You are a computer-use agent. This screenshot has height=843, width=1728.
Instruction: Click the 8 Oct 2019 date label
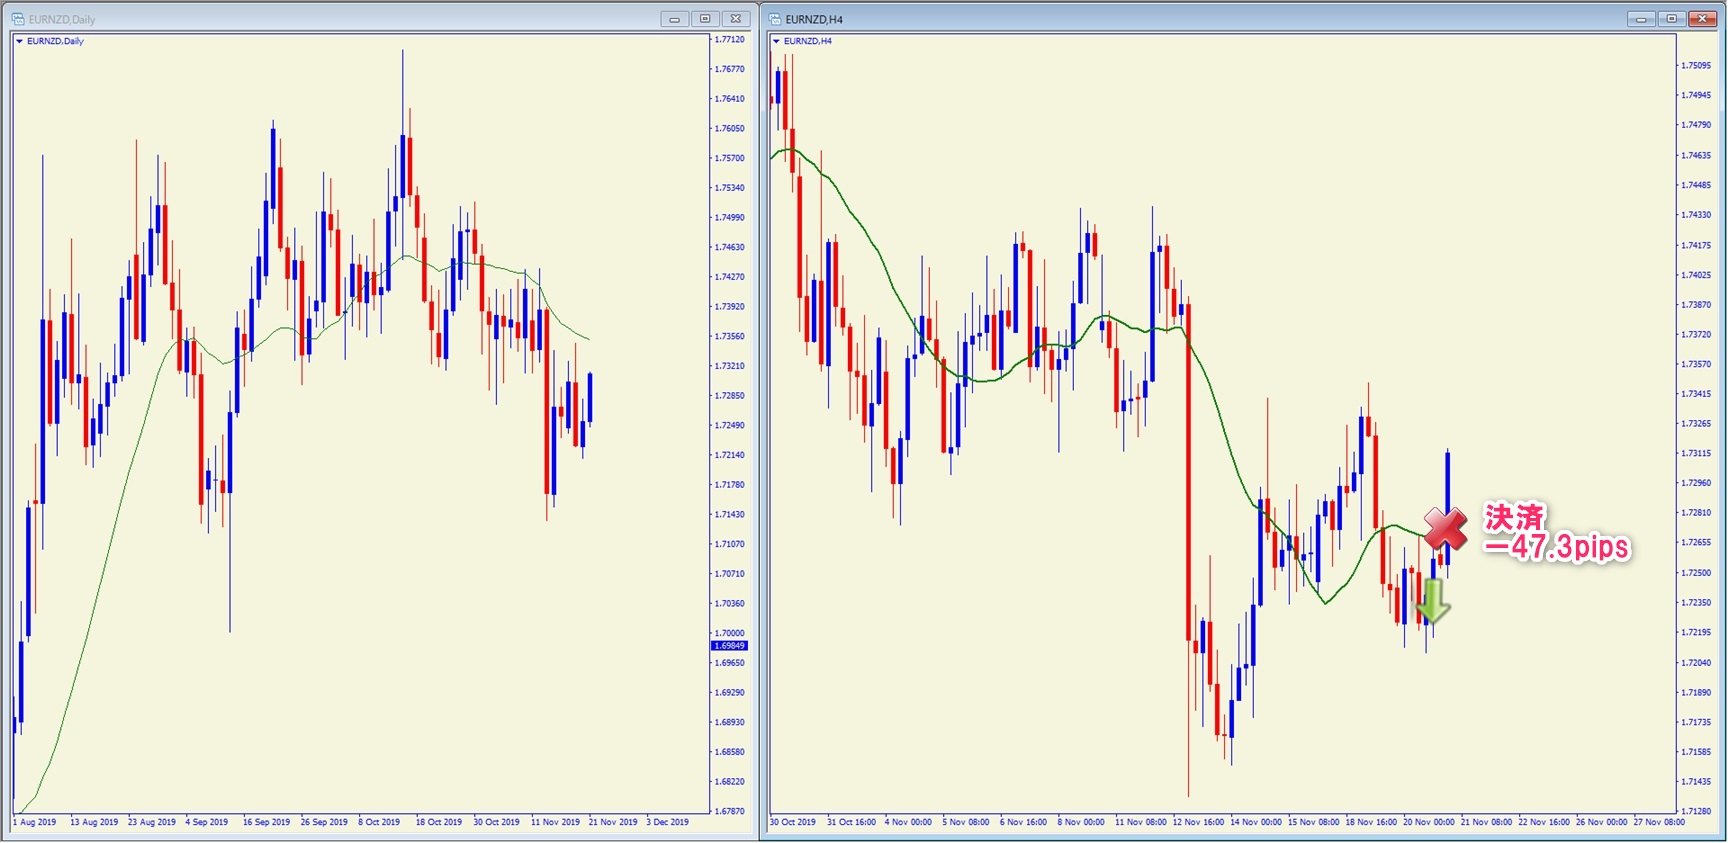point(379,822)
